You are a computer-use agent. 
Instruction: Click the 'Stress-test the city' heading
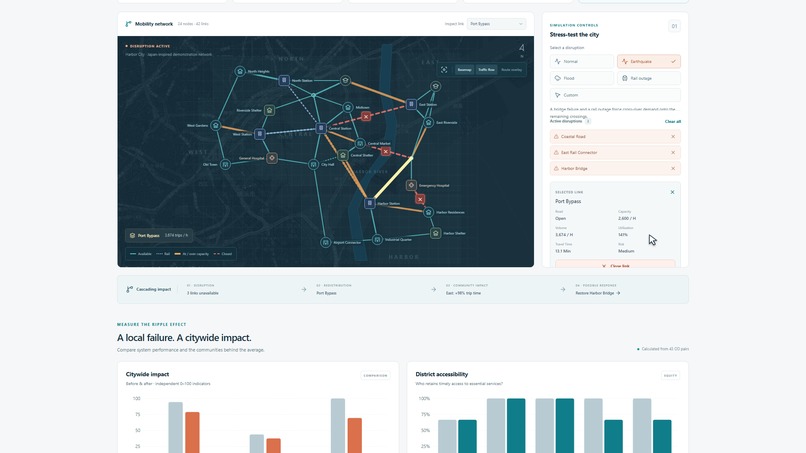[574, 34]
